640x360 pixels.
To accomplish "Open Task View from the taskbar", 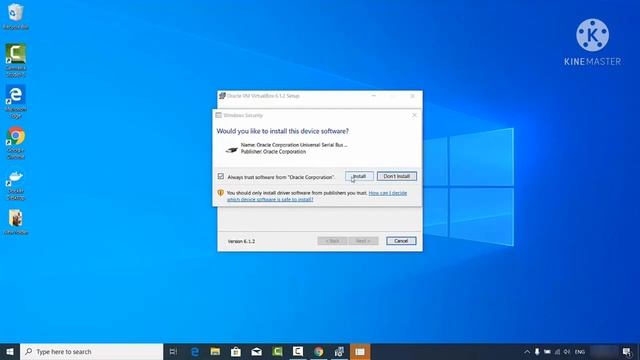I will click(x=173, y=351).
